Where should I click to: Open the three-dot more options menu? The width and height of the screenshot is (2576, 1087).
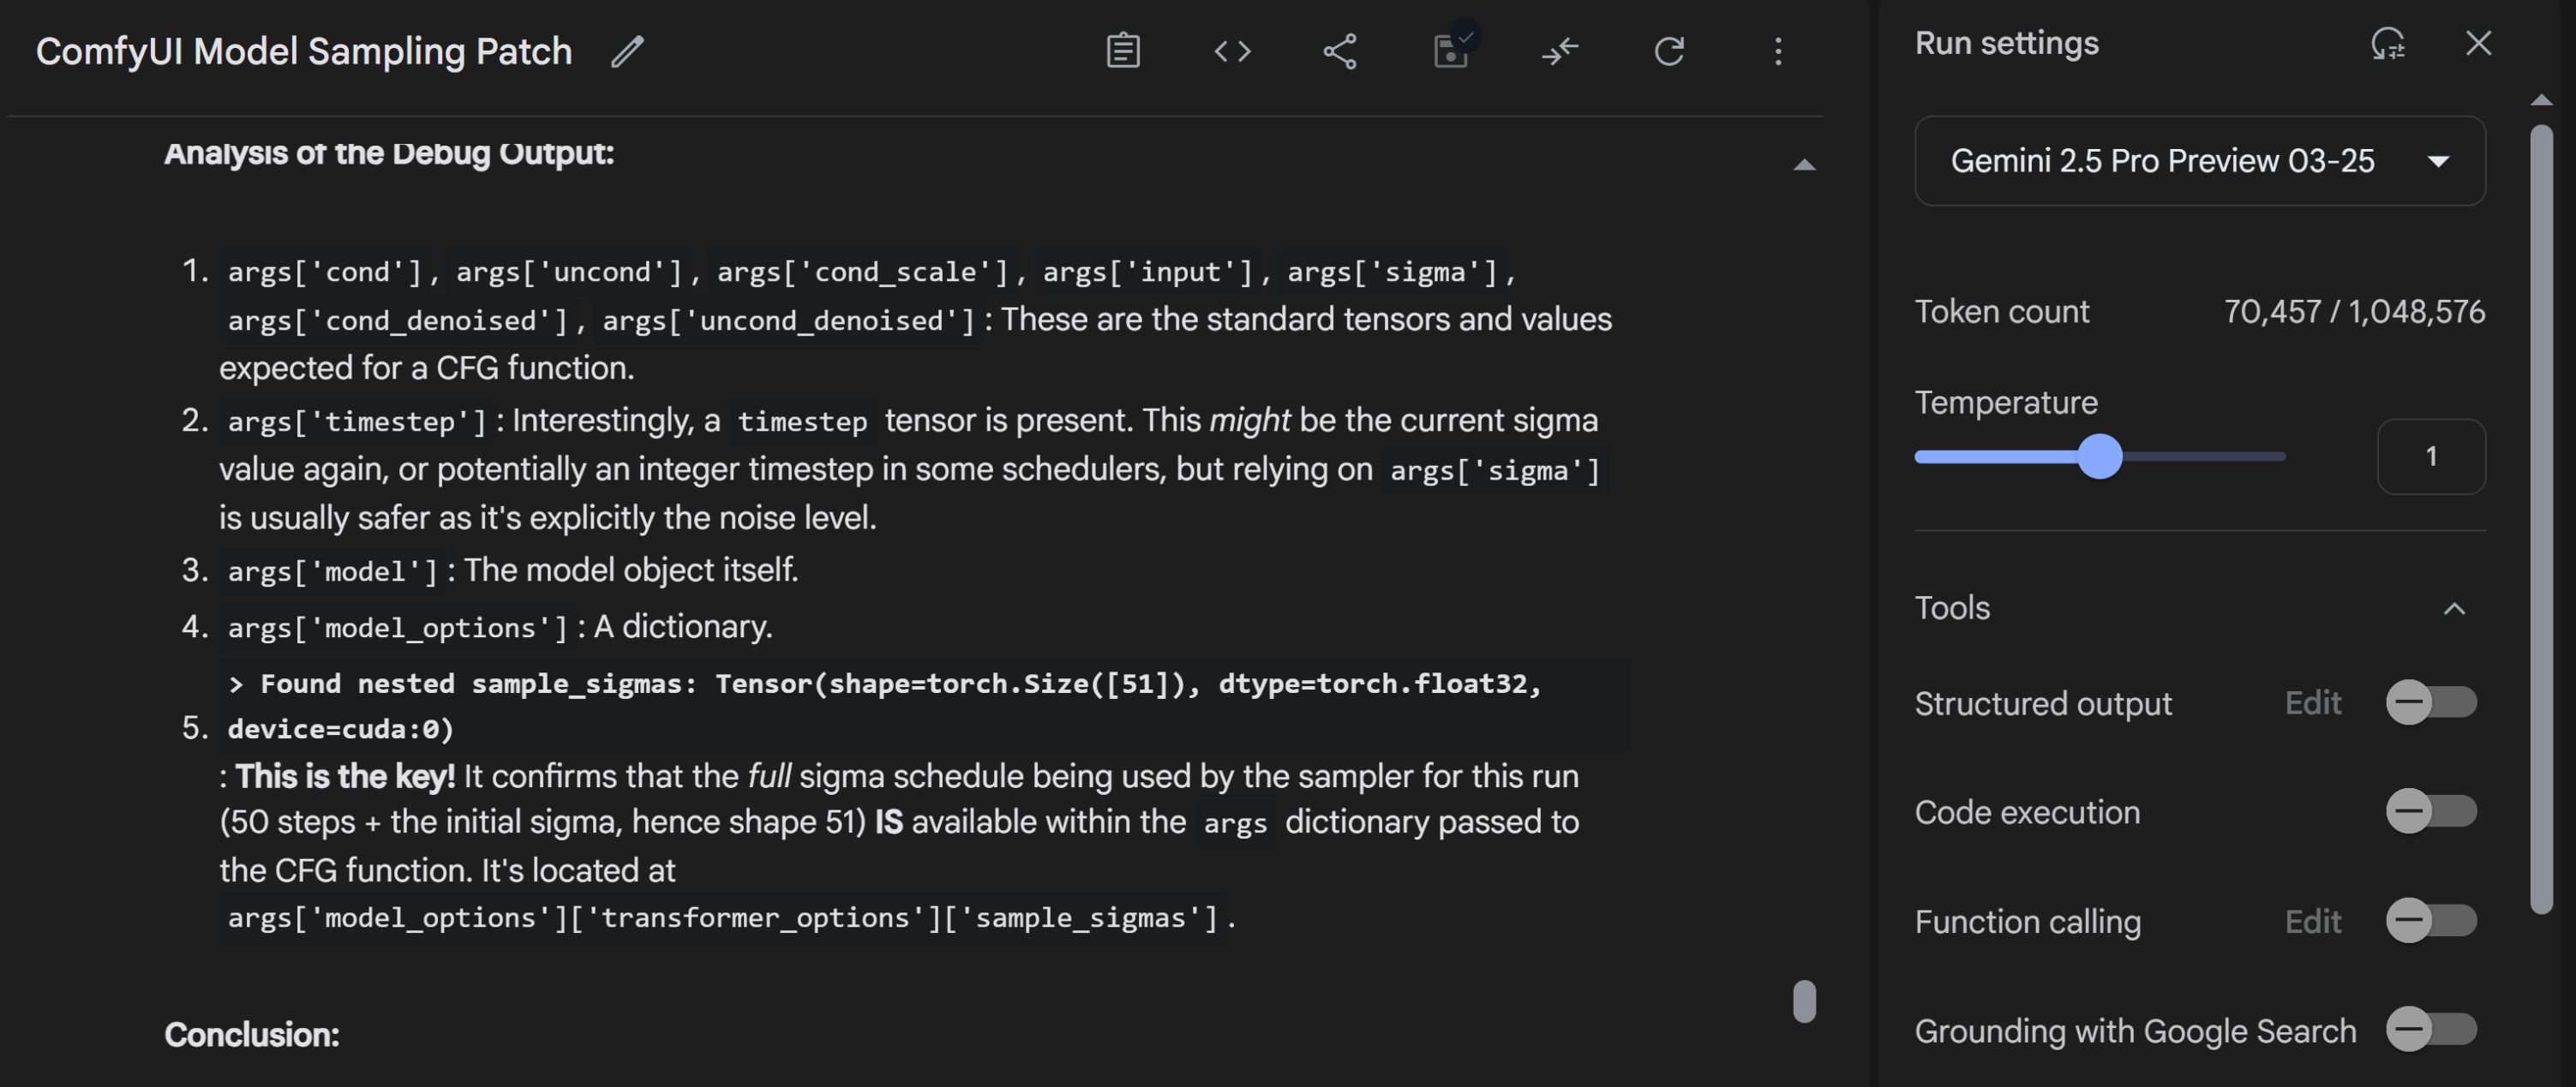point(1778,51)
